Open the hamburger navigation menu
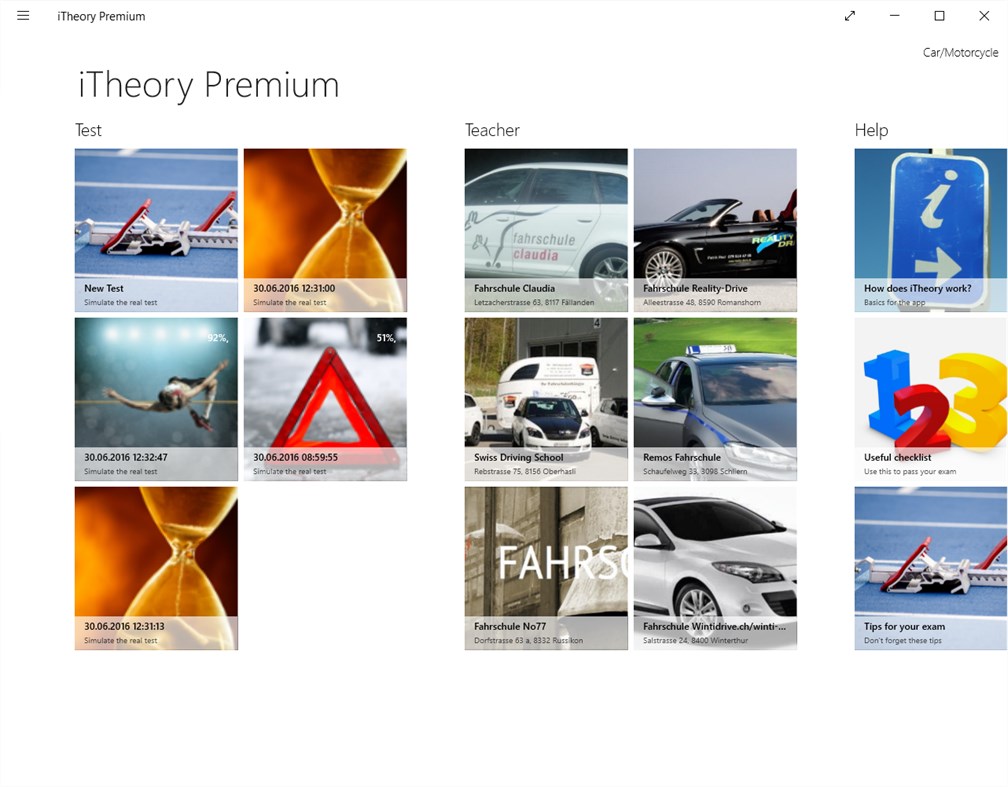 tap(23, 16)
